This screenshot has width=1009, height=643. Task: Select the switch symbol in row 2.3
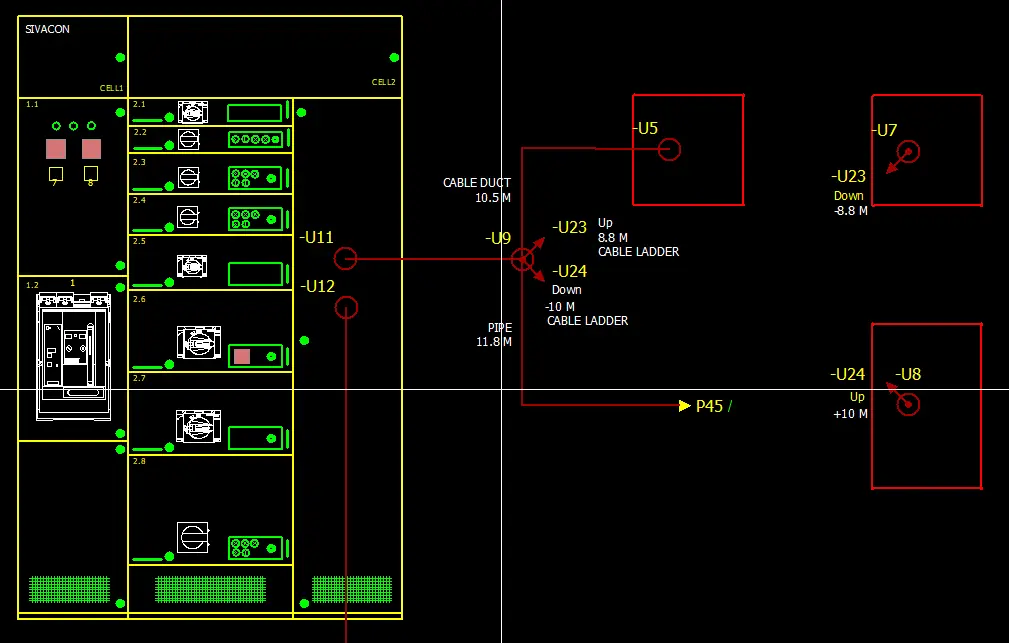pos(189,177)
